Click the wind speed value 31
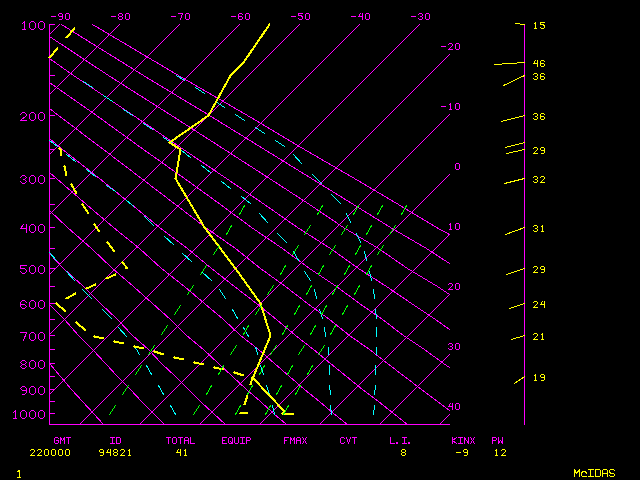This screenshot has height=480, width=640. 538,229
